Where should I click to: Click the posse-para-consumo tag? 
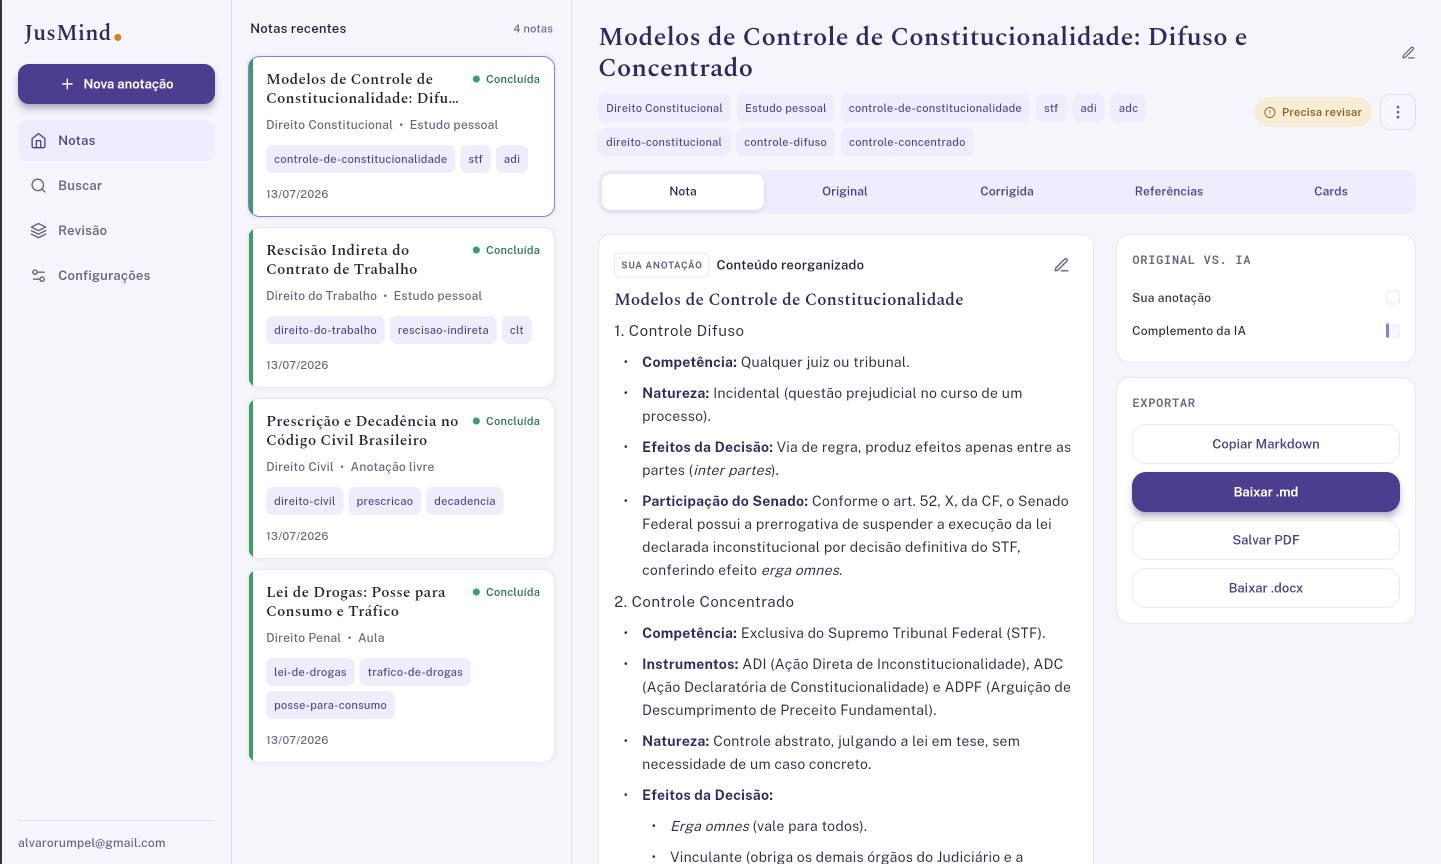(330, 705)
